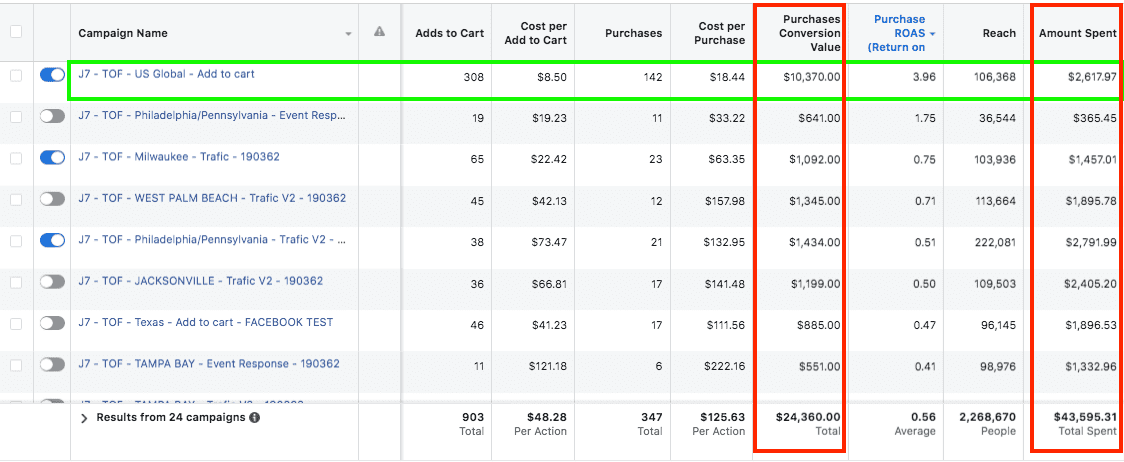
Task: Expand the Results from 24 campaigns row
Action: (84, 418)
